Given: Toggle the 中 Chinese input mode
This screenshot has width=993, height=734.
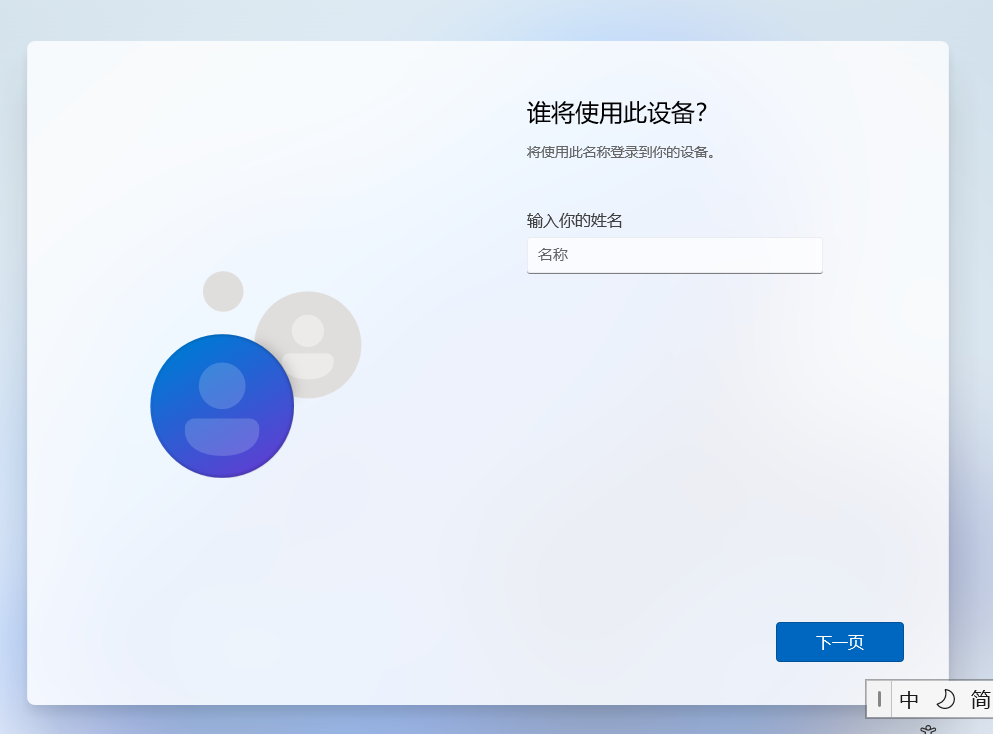Looking at the screenshot, I should [909, 699].
